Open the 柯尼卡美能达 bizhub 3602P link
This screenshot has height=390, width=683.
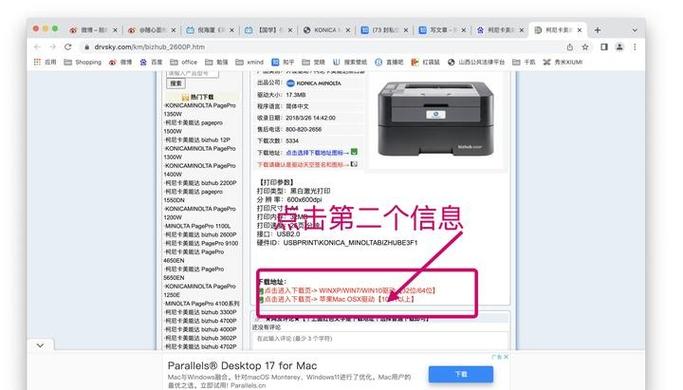tap(200, 338)
